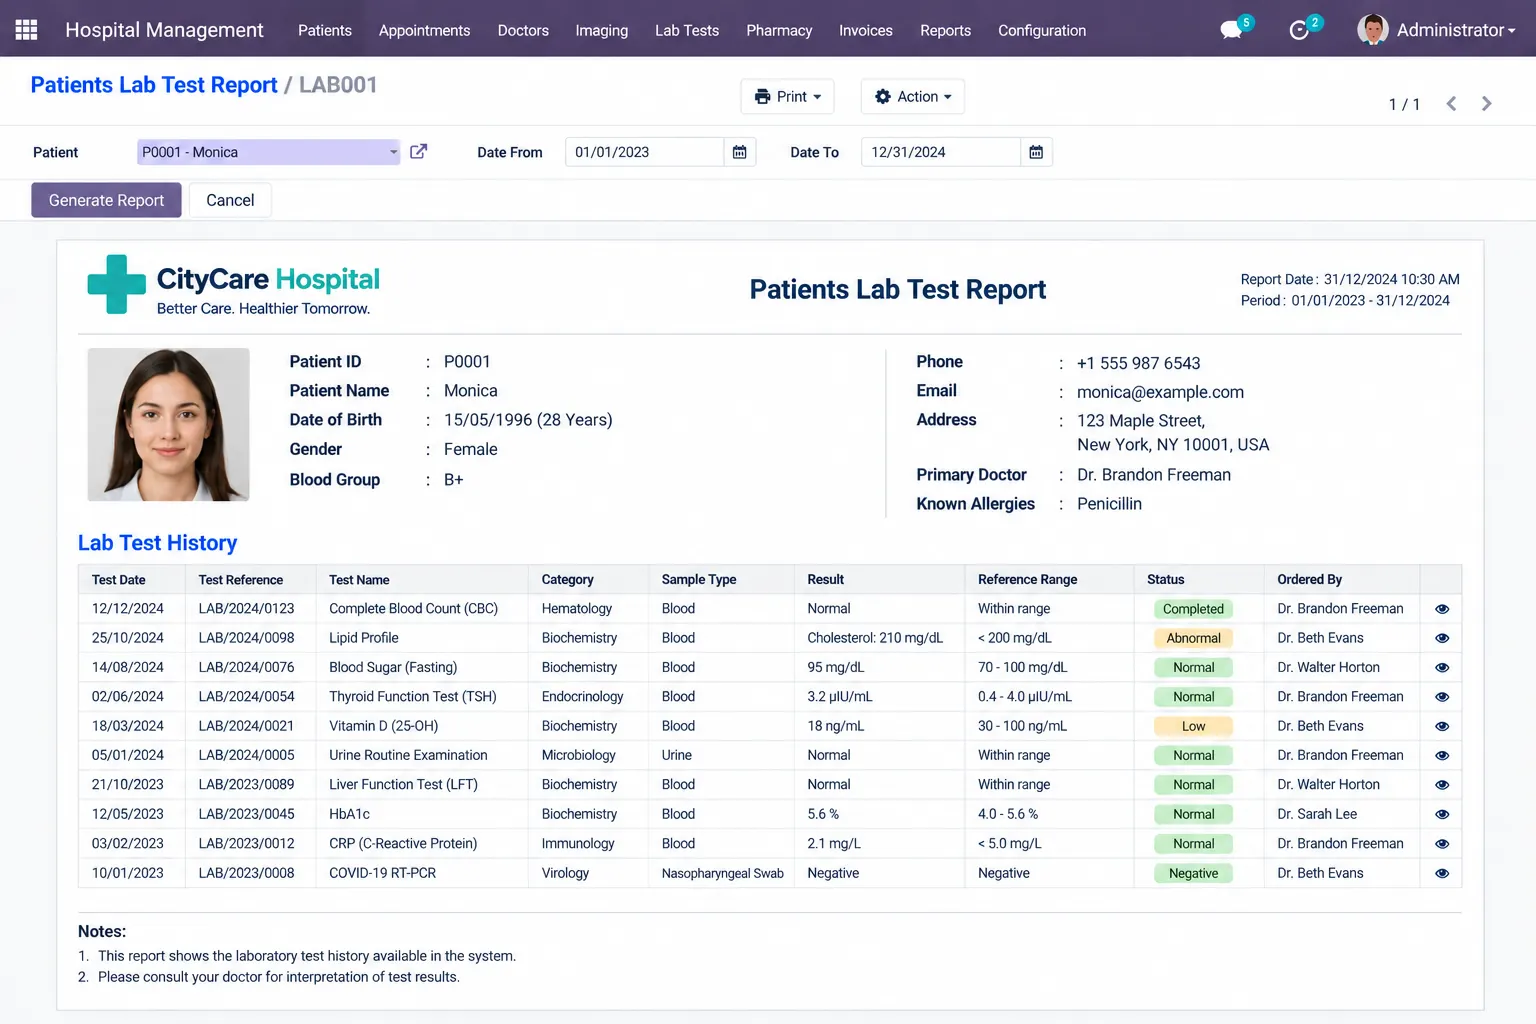
Task: Click the Hospital Management app title
Action: (164, 30)
